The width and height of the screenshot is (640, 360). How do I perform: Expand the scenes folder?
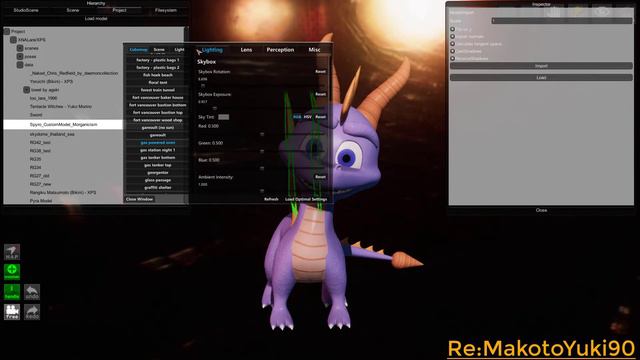(x=20, y=48)
